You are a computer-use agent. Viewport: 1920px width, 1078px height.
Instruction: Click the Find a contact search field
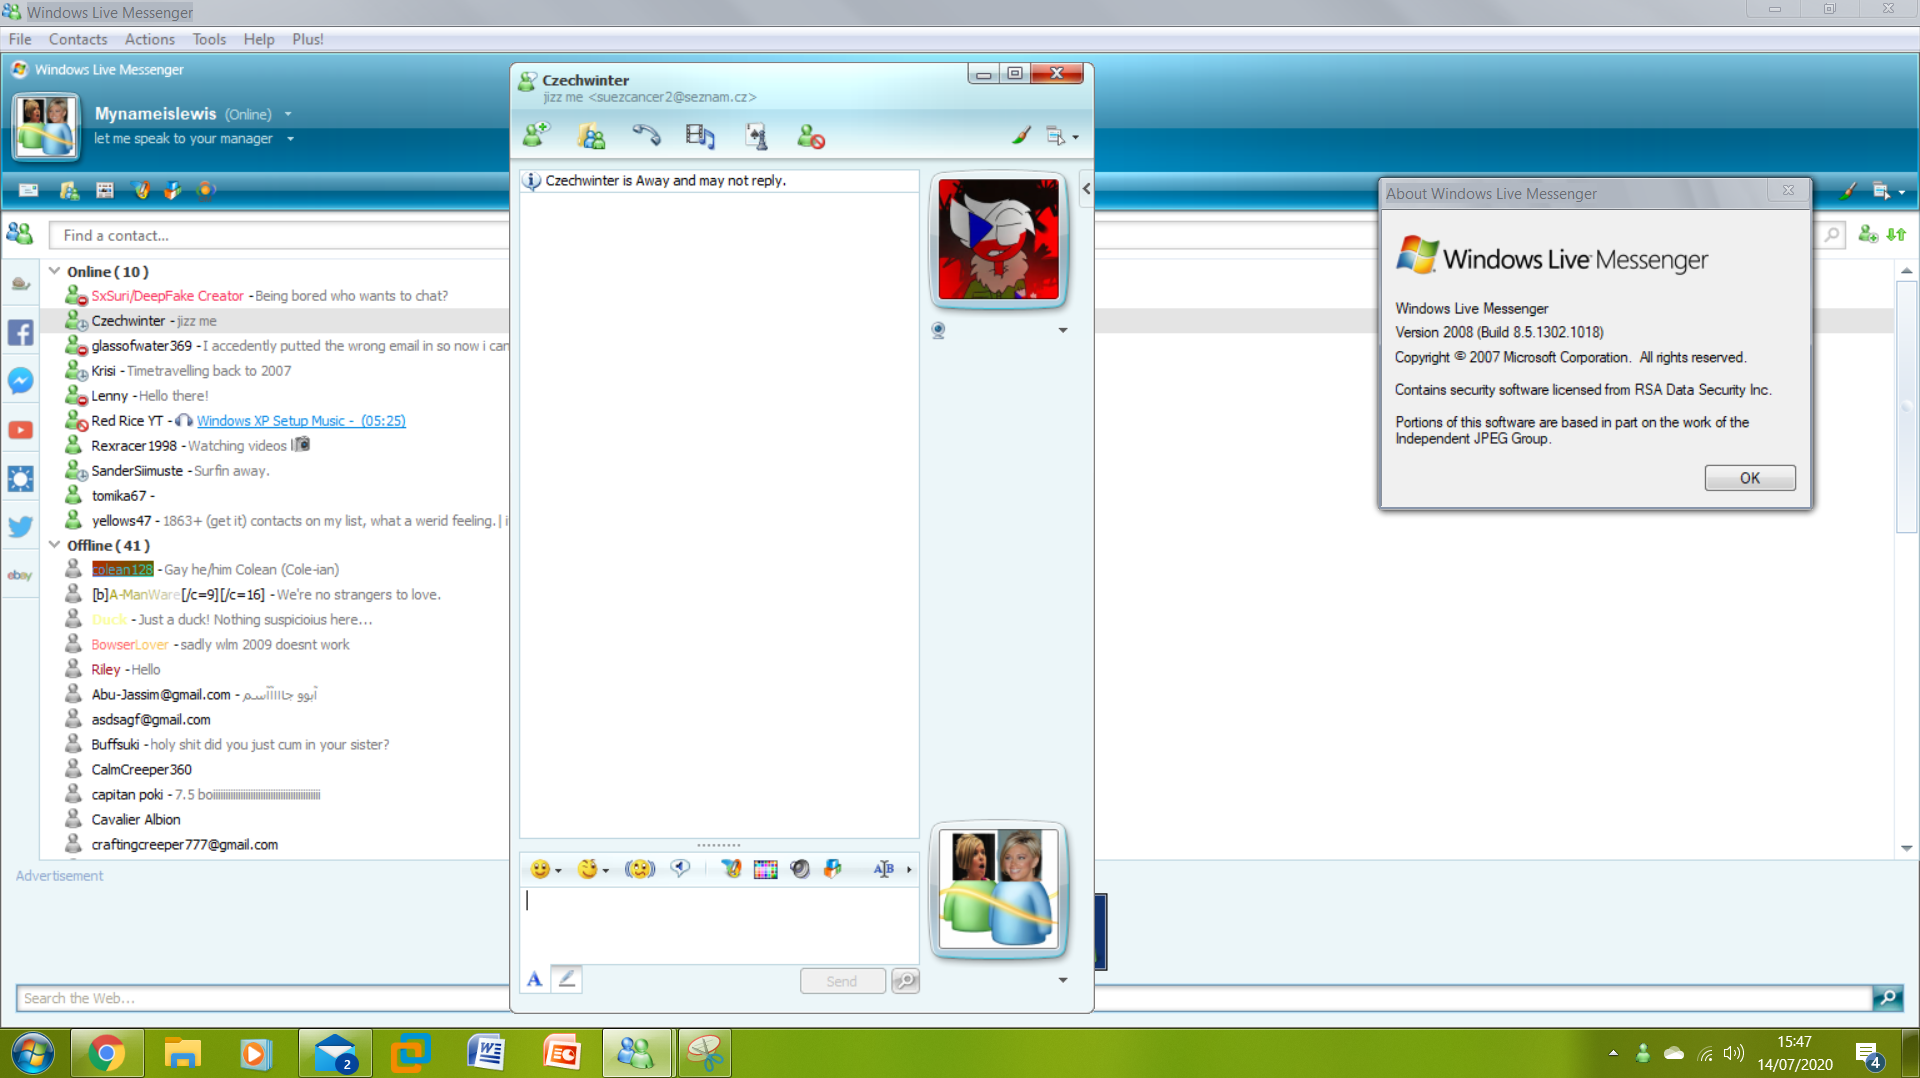pos(280,235)
